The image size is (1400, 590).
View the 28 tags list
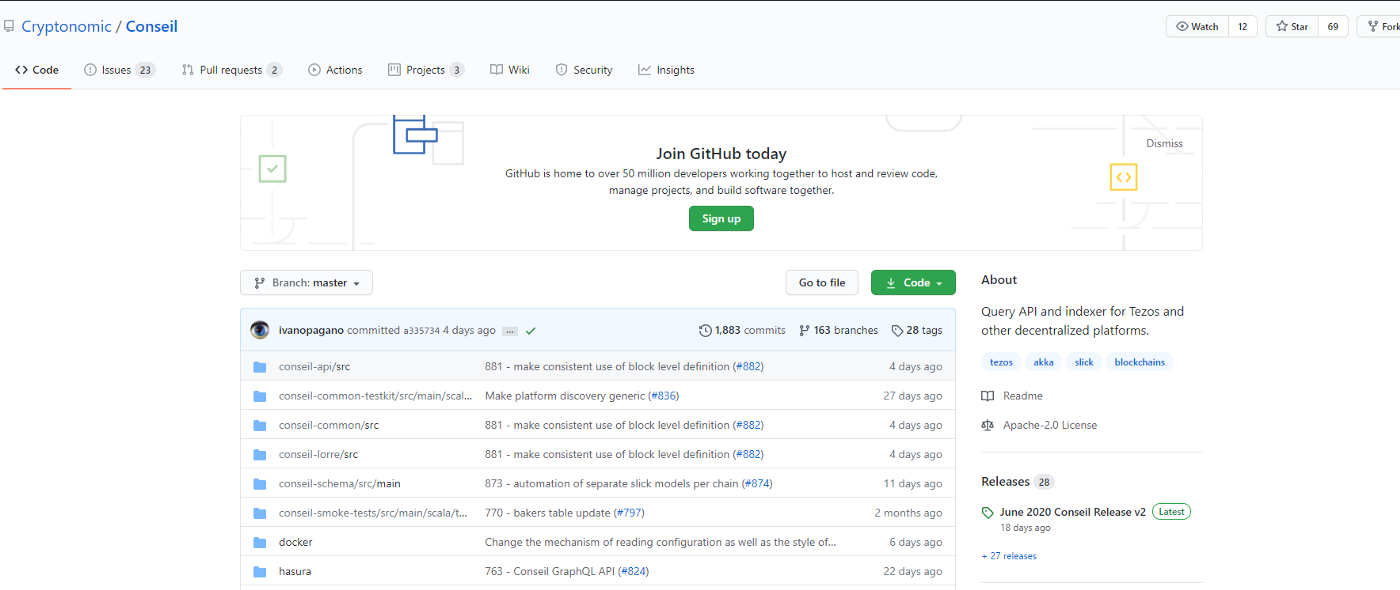pyautogui.click(x=917, y=331)
